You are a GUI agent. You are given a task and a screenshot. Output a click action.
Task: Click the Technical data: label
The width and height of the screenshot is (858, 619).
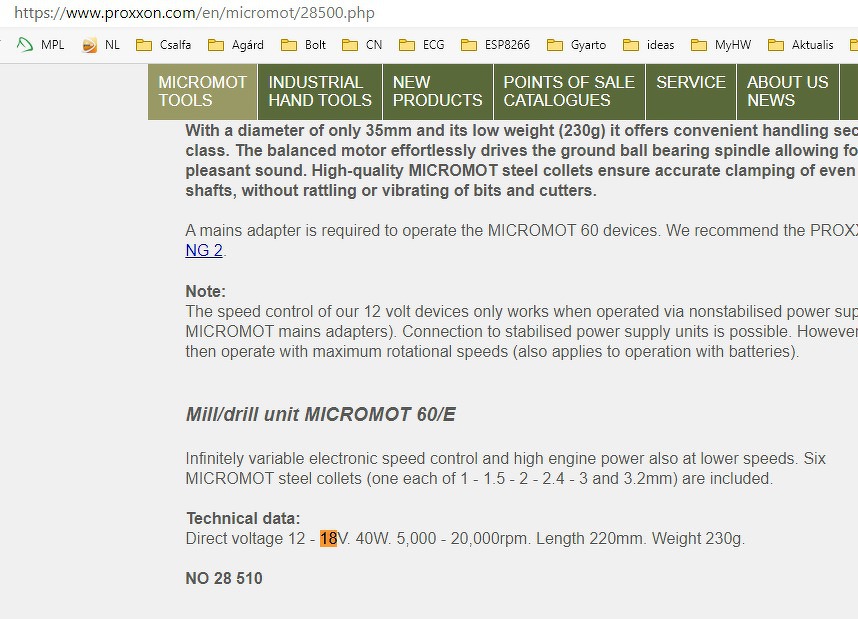pyautogui.click(x=244, y=518)
